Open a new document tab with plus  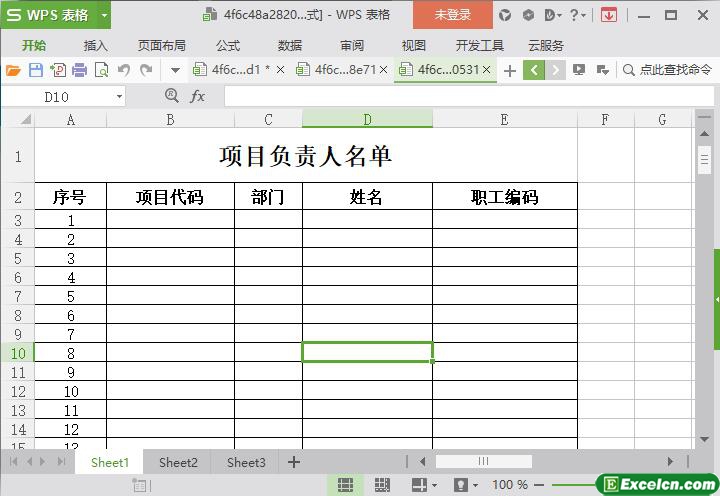(x=510, y=71)
